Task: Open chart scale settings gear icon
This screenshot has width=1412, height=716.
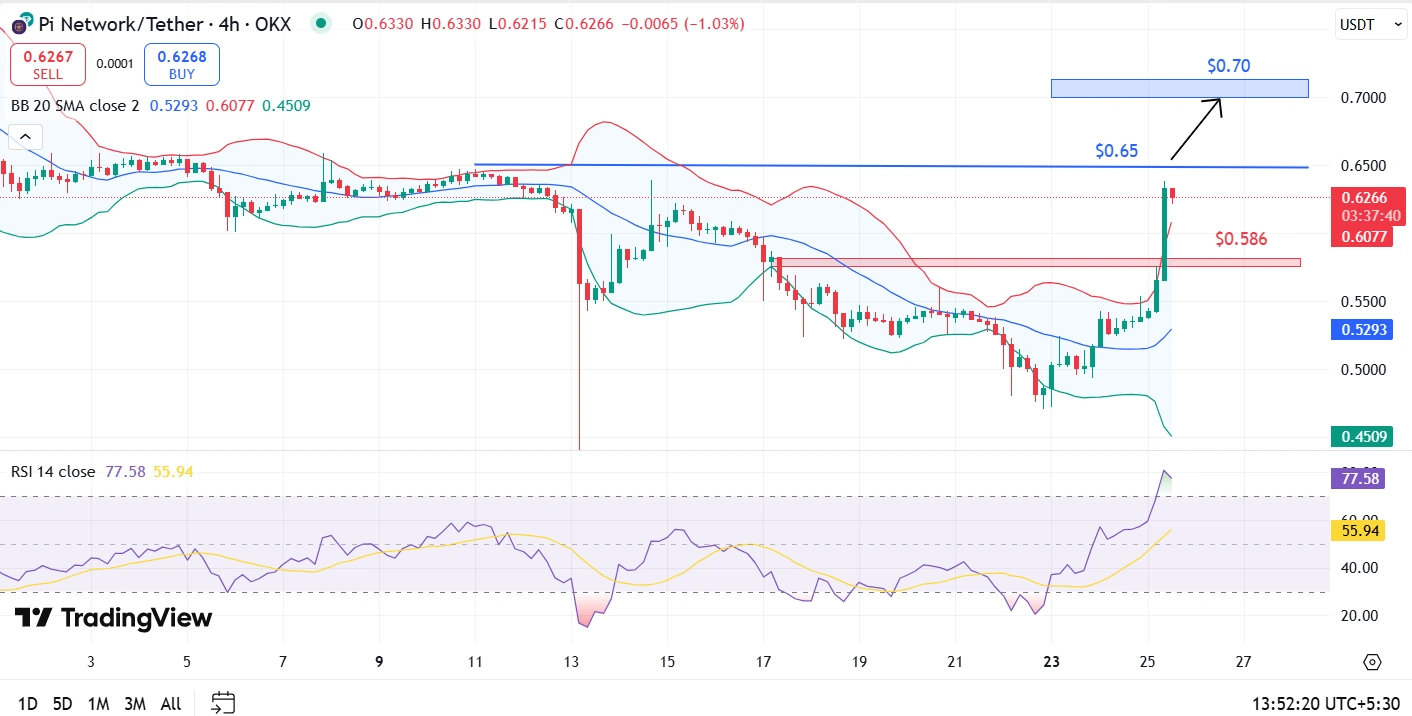Action: point(1372,662)
